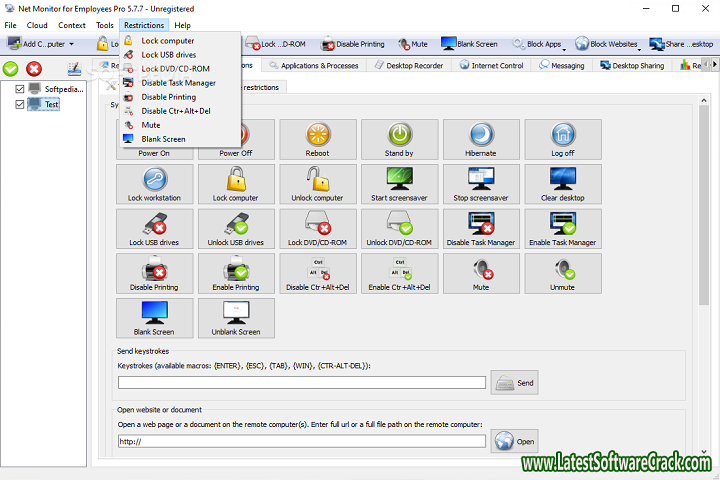Choose Lock USB drives from Restrictions menu
The width and height of the screenshot is (720, 480).
(x=168, y=54)
